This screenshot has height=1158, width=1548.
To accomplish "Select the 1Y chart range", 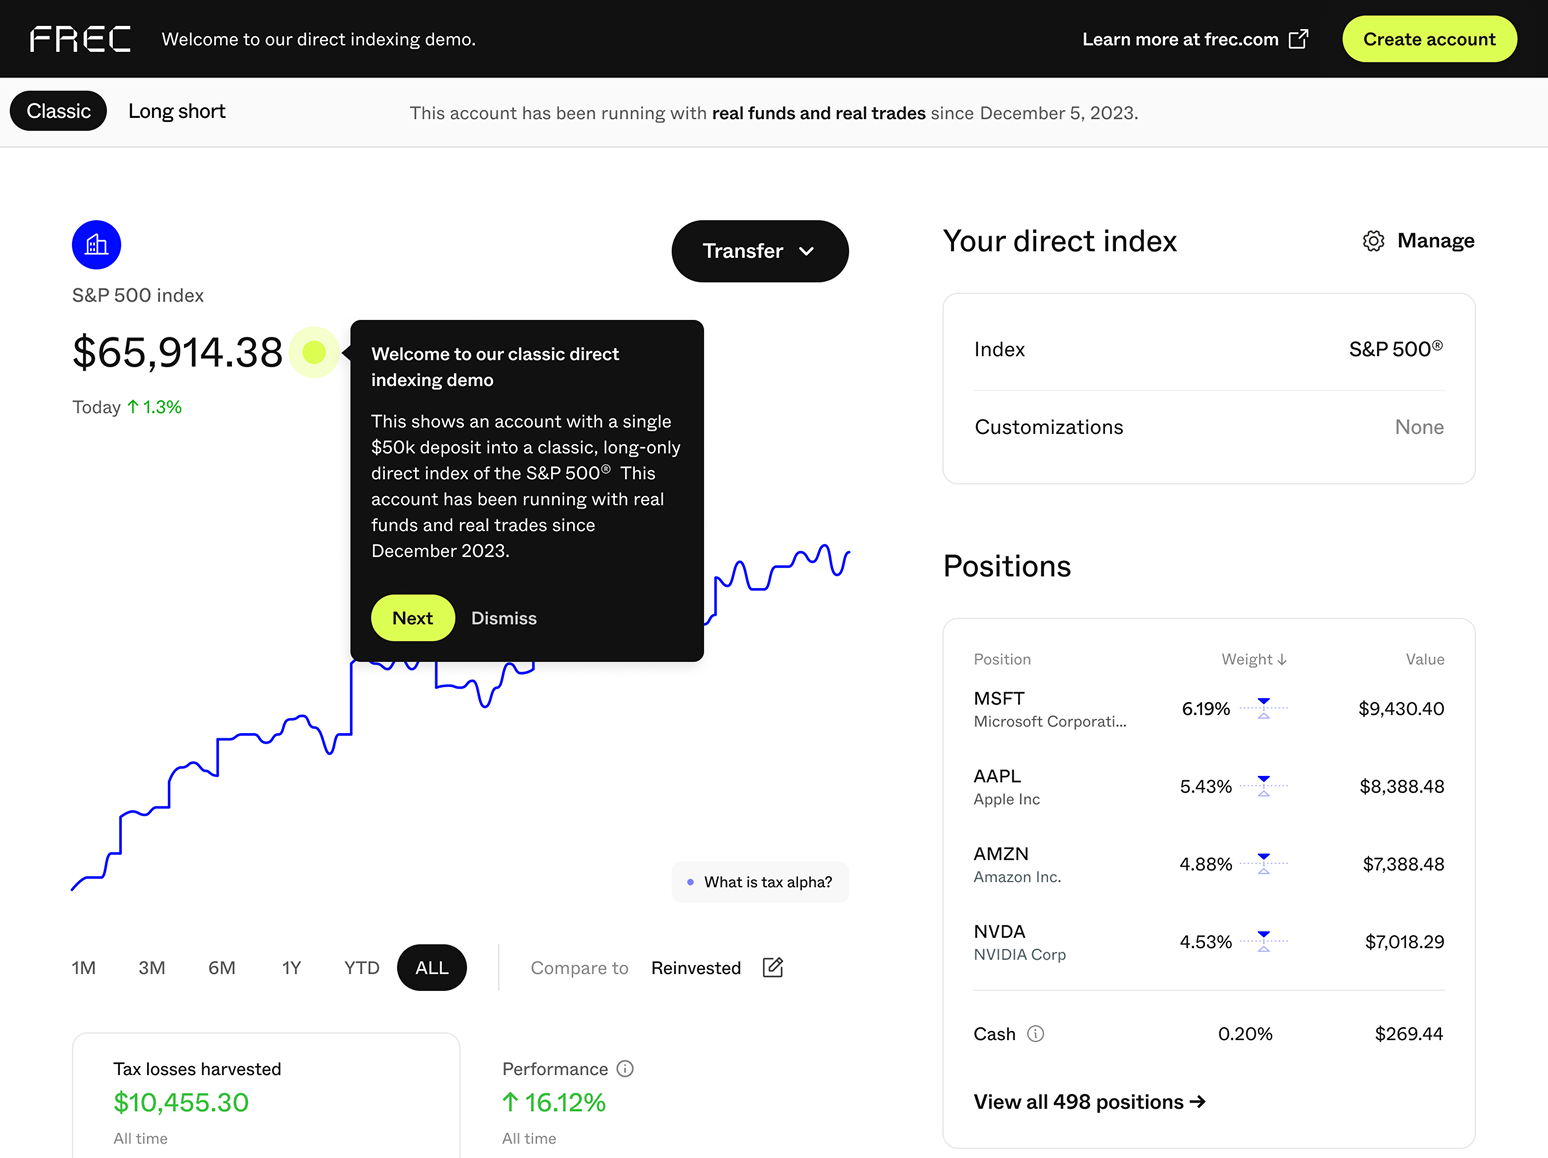I will click(291, 968).
